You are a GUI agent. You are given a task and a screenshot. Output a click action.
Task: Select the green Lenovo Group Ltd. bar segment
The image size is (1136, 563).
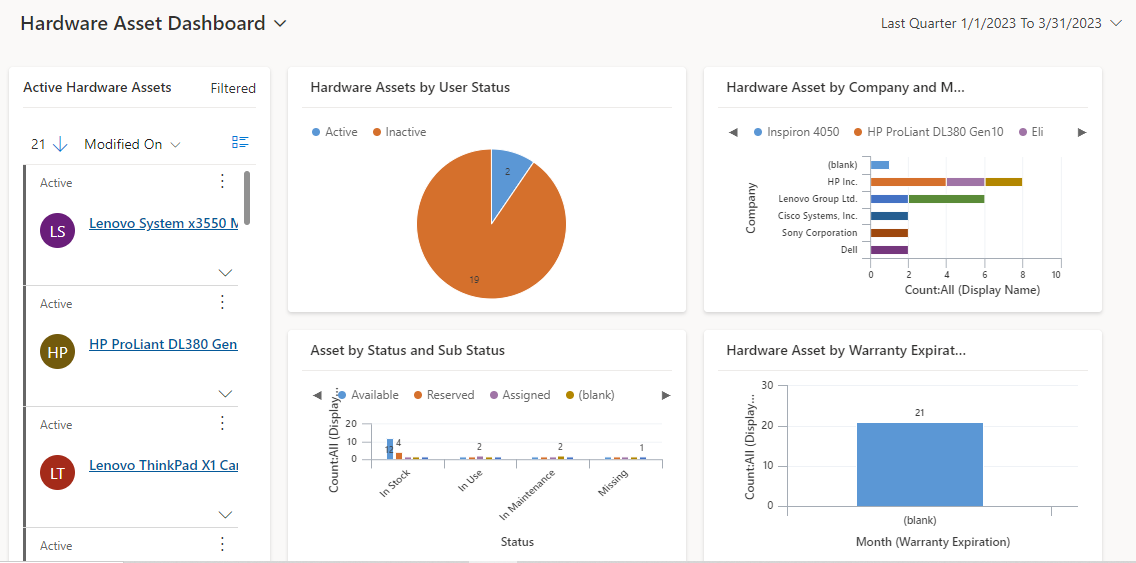point(945,199)
